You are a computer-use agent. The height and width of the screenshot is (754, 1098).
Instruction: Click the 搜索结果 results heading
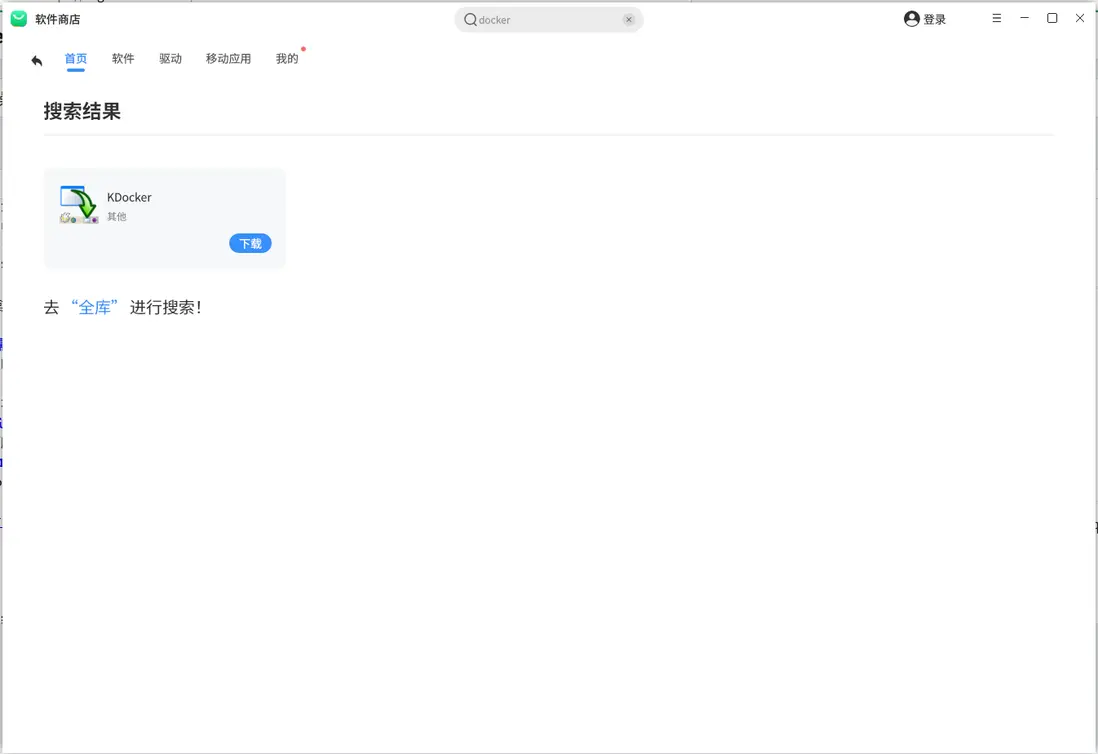(x=83, y=111)
